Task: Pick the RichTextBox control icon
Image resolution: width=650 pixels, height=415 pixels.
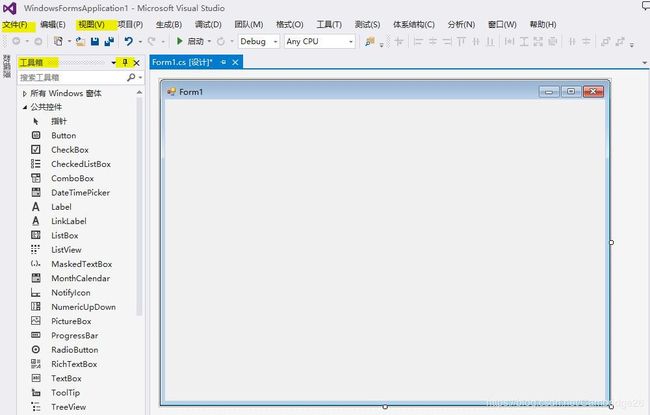Action: tap(36, 364)
